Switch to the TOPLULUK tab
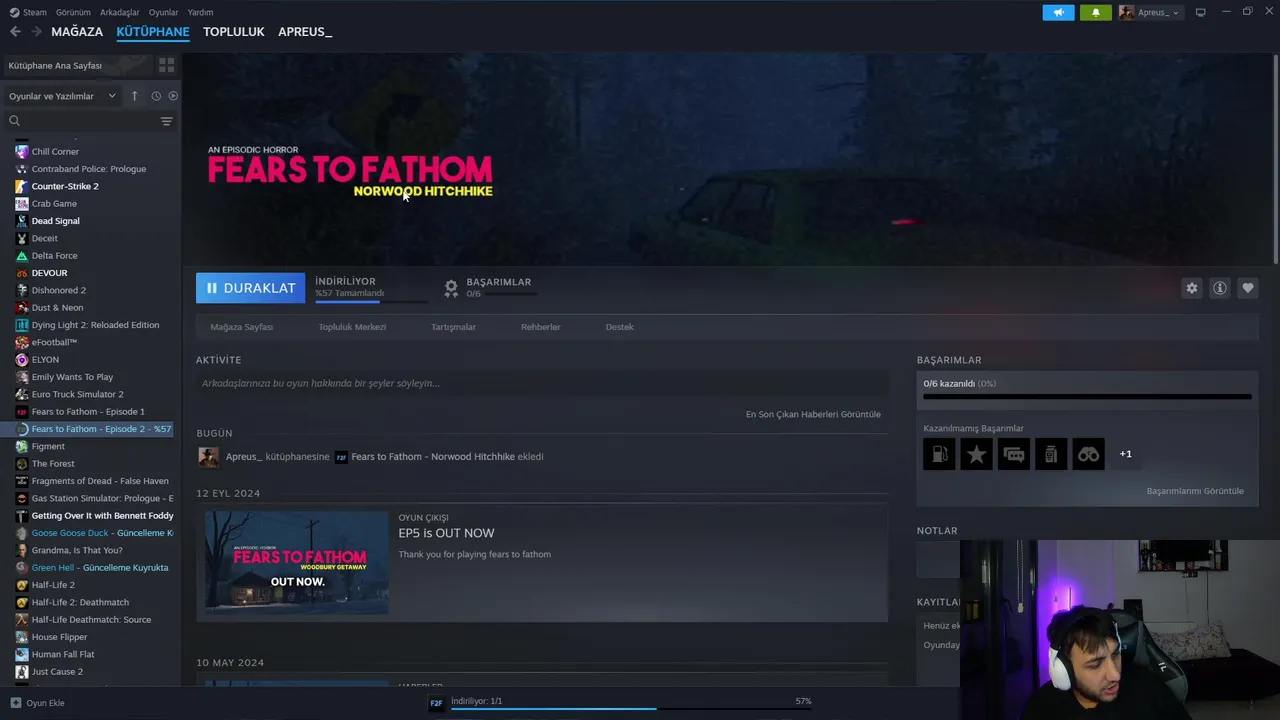This screenshot has width=1280, height=720. point(234,32)
